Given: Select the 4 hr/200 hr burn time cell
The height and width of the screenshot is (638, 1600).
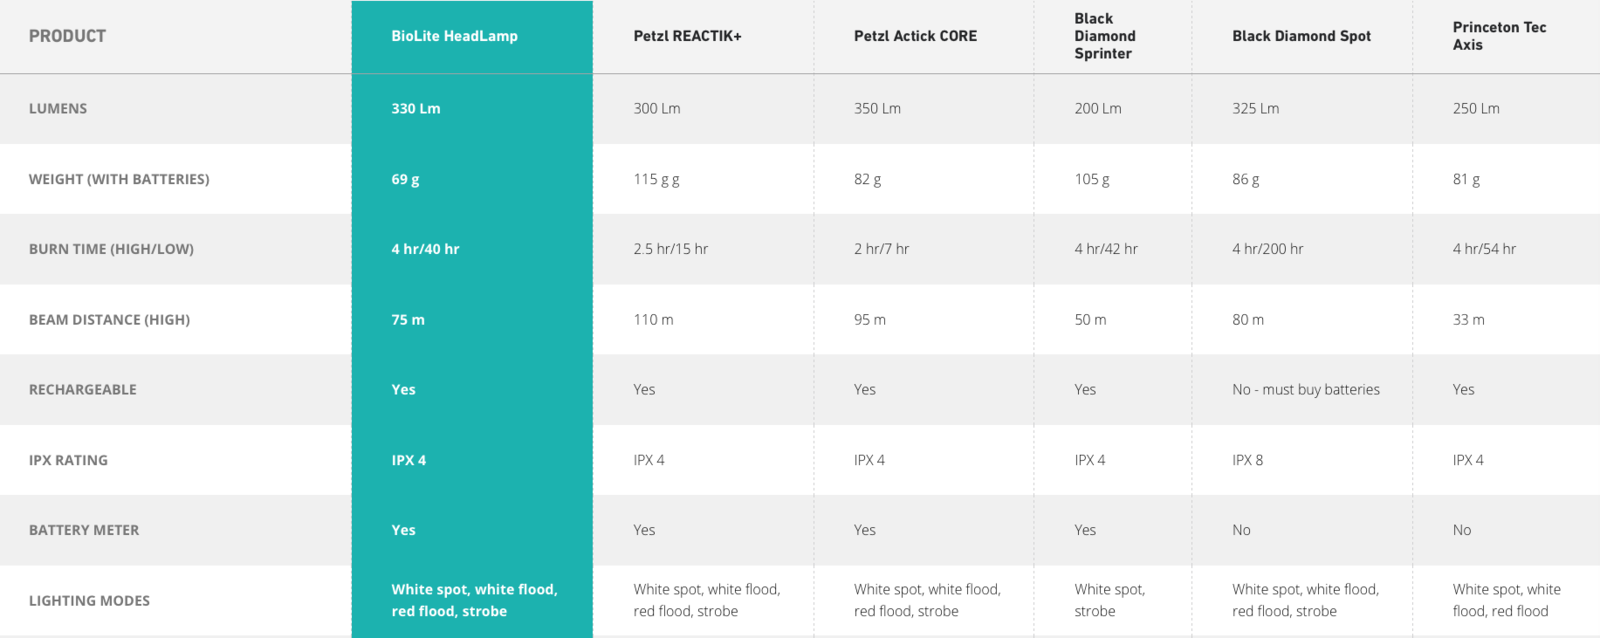Looking at the screenshot, I should tap(1268, 249).
